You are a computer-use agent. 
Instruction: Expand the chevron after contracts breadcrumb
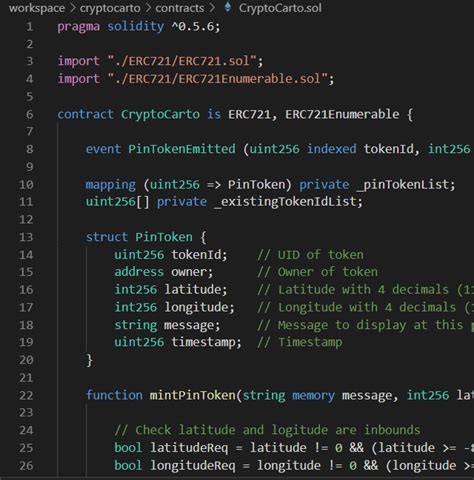tap(212, 8)
